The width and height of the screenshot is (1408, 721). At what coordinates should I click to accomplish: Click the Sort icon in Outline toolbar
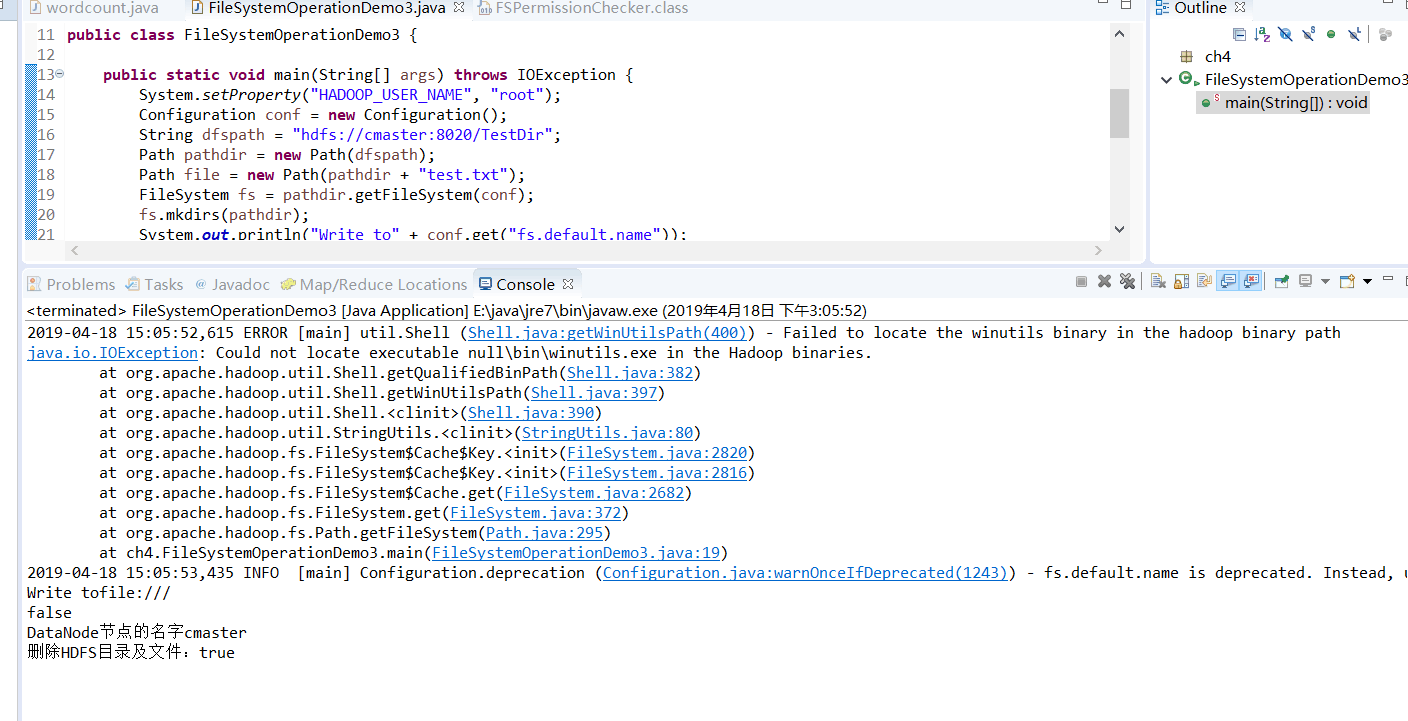(x=1261, y=33)
